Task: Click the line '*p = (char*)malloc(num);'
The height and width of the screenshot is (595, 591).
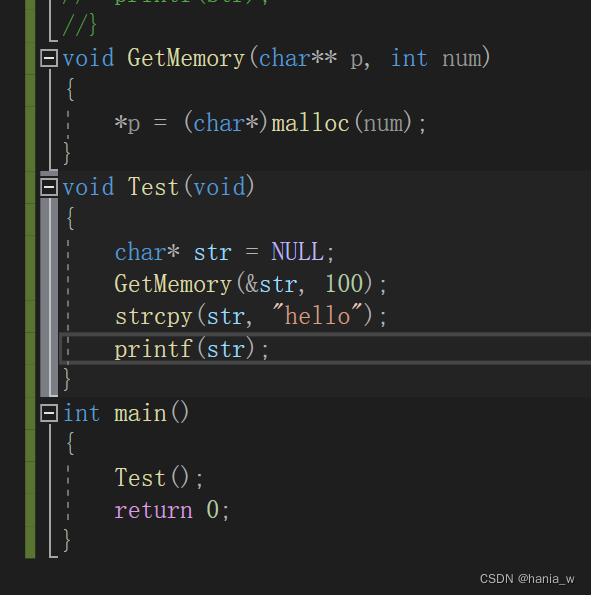Action: [271, 123]
